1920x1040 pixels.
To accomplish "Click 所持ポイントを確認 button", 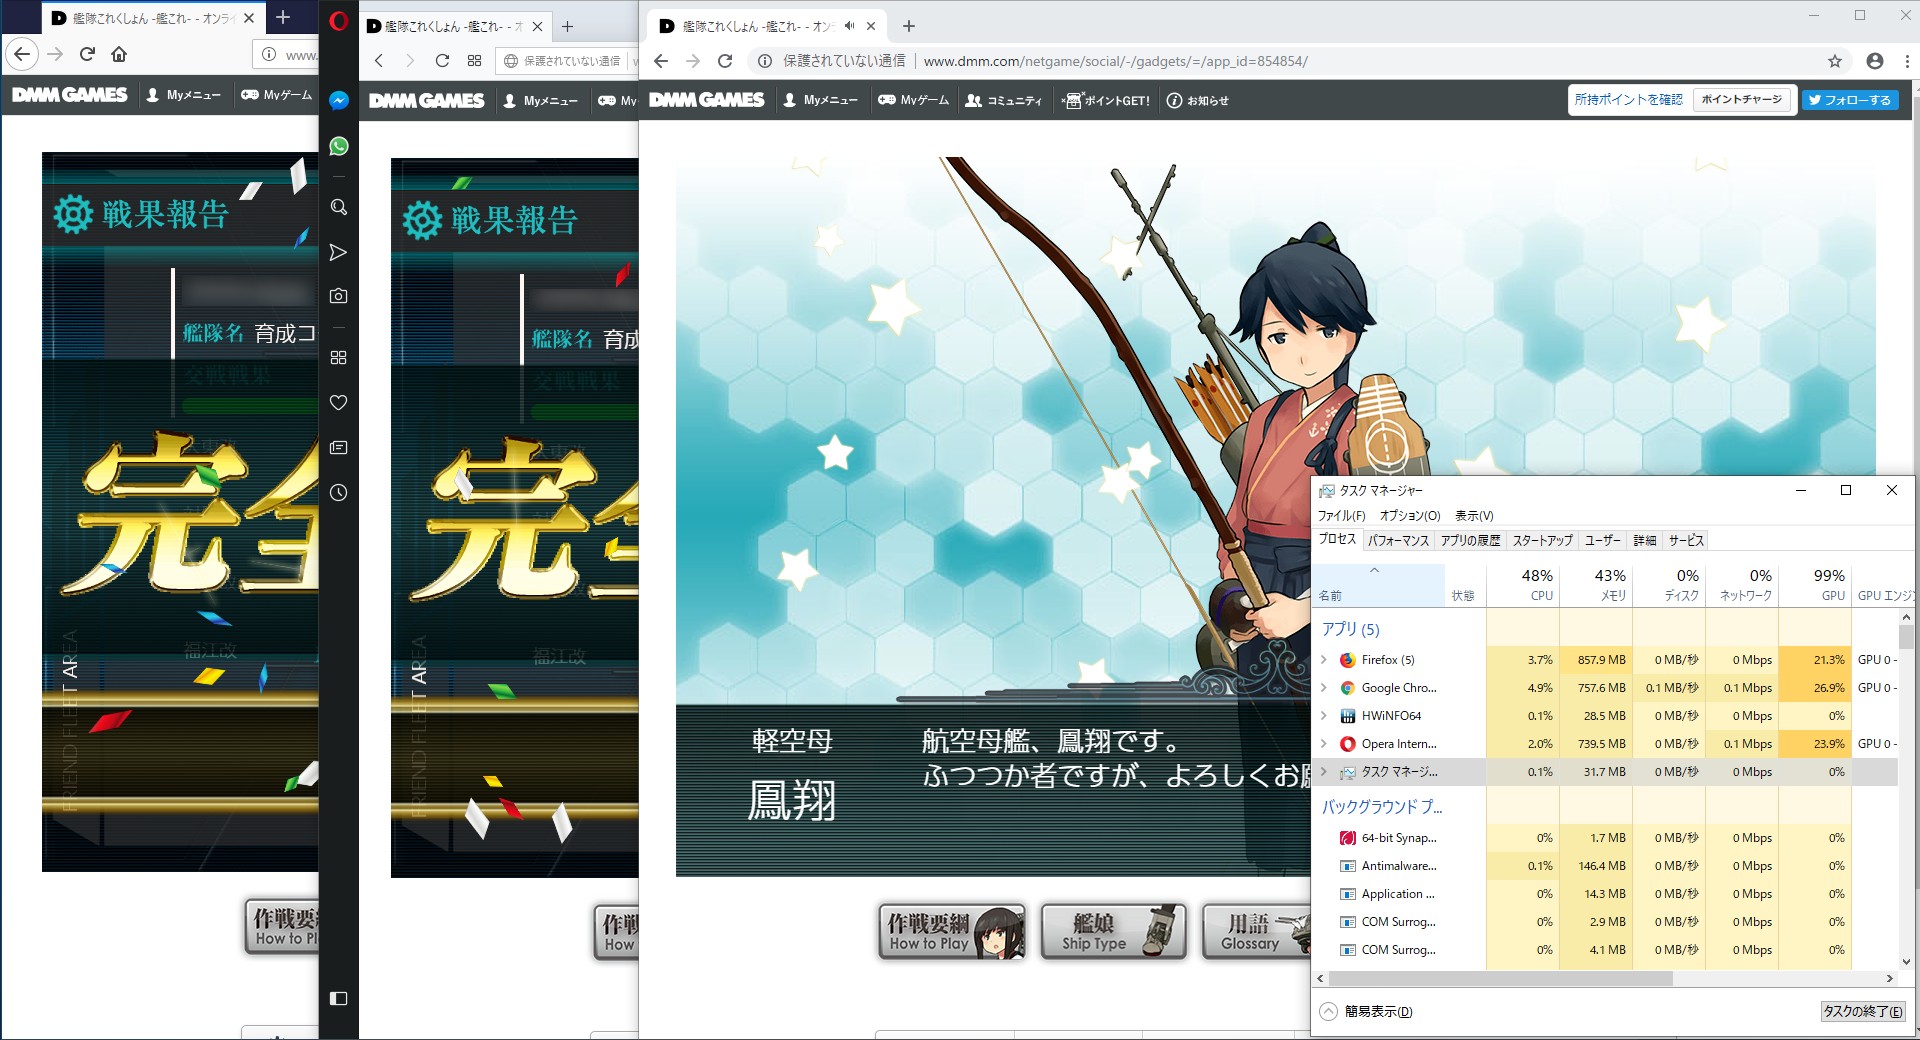I will coord(1628,99).
